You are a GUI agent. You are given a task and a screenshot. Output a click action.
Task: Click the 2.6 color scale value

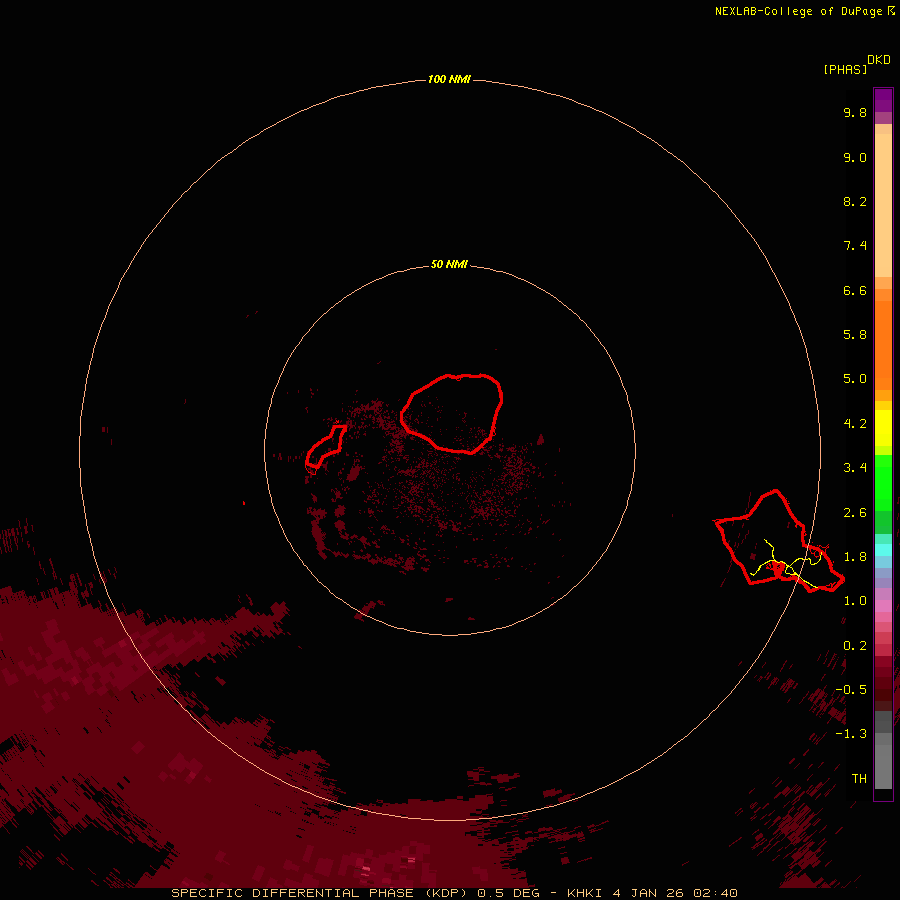(x=855, y=513)
